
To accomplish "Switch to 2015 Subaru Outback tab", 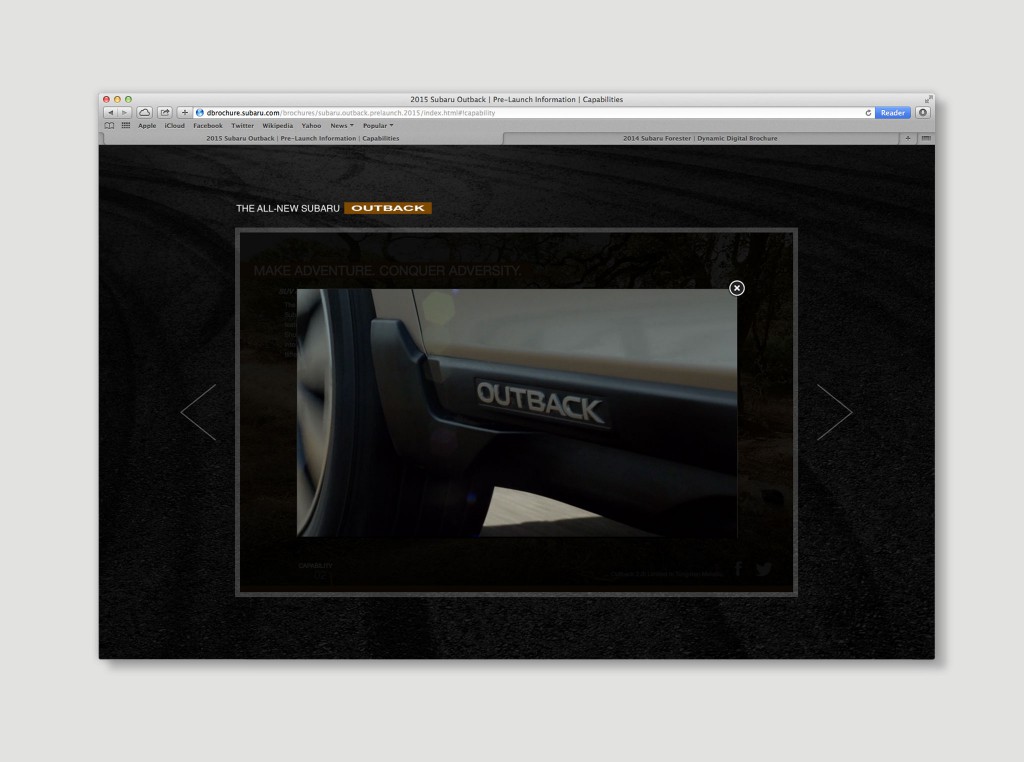I will [303, 138].
